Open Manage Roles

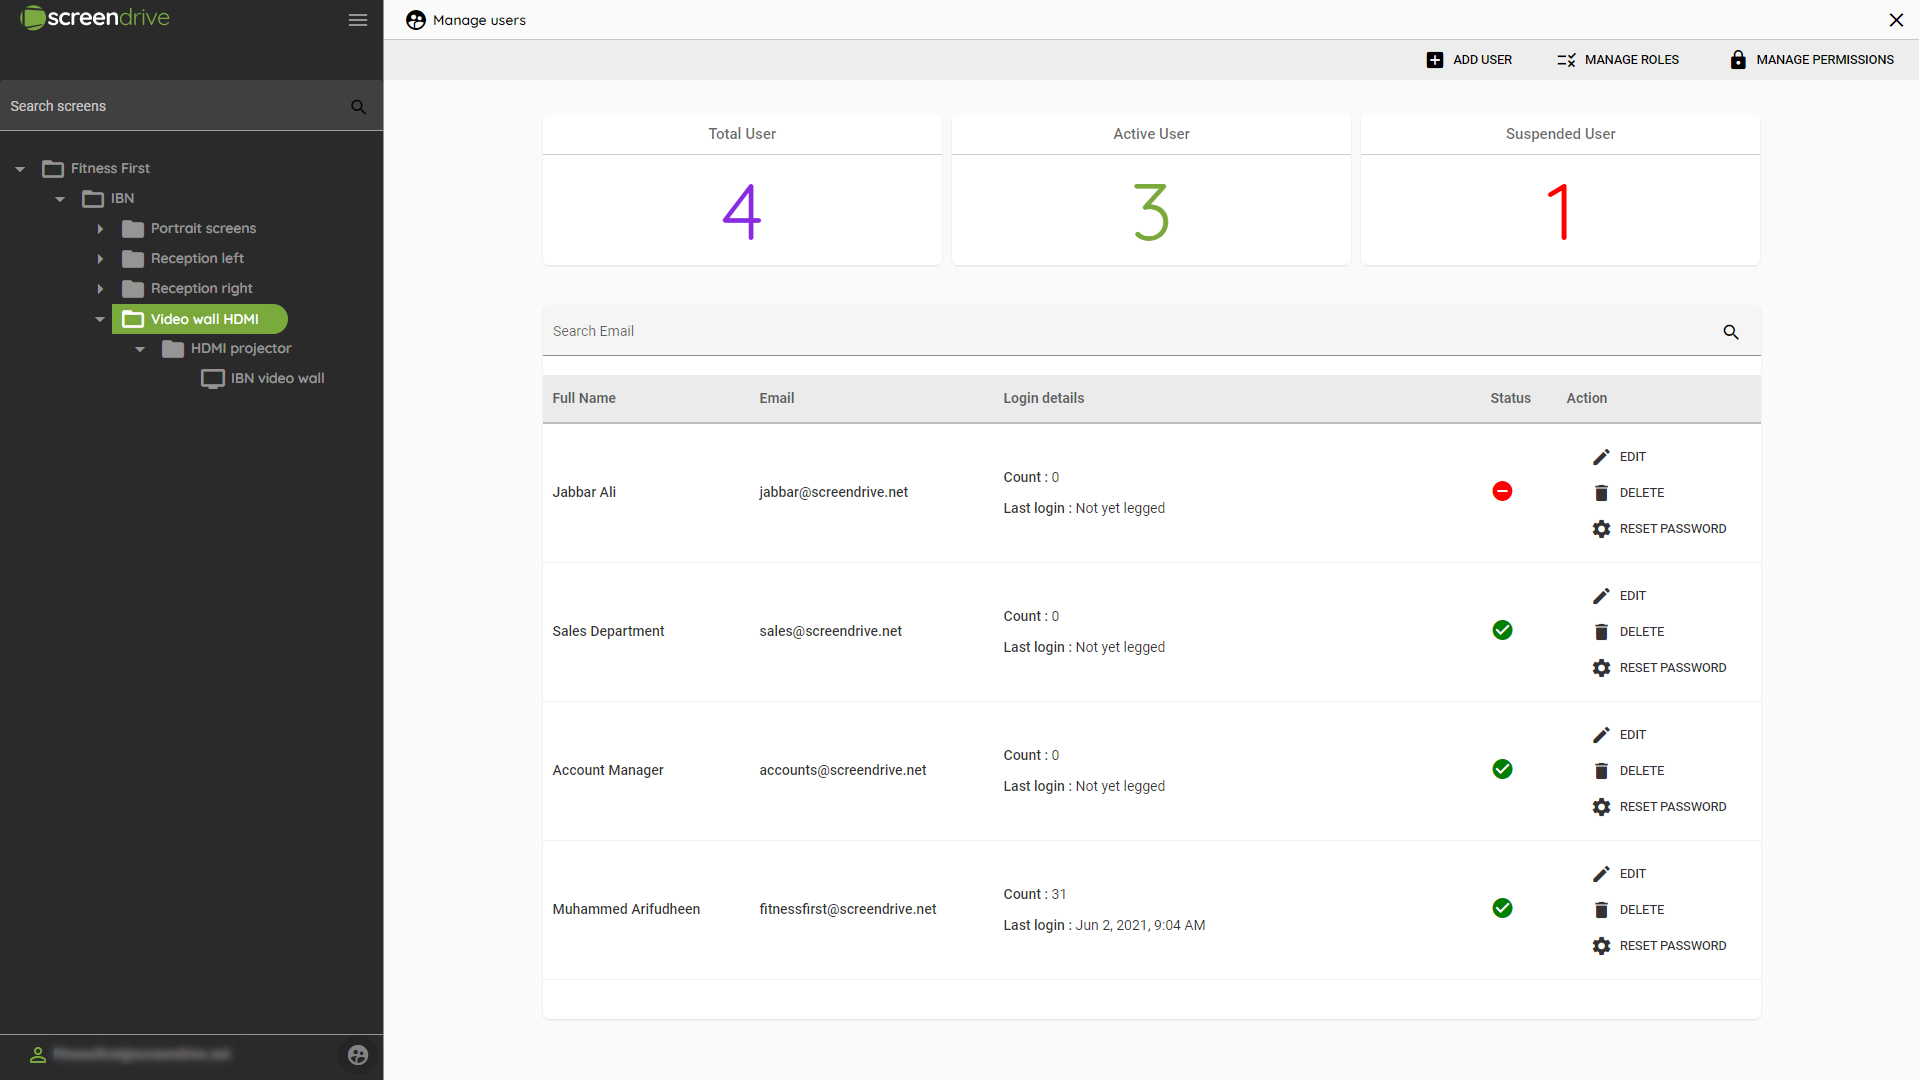1617,59
